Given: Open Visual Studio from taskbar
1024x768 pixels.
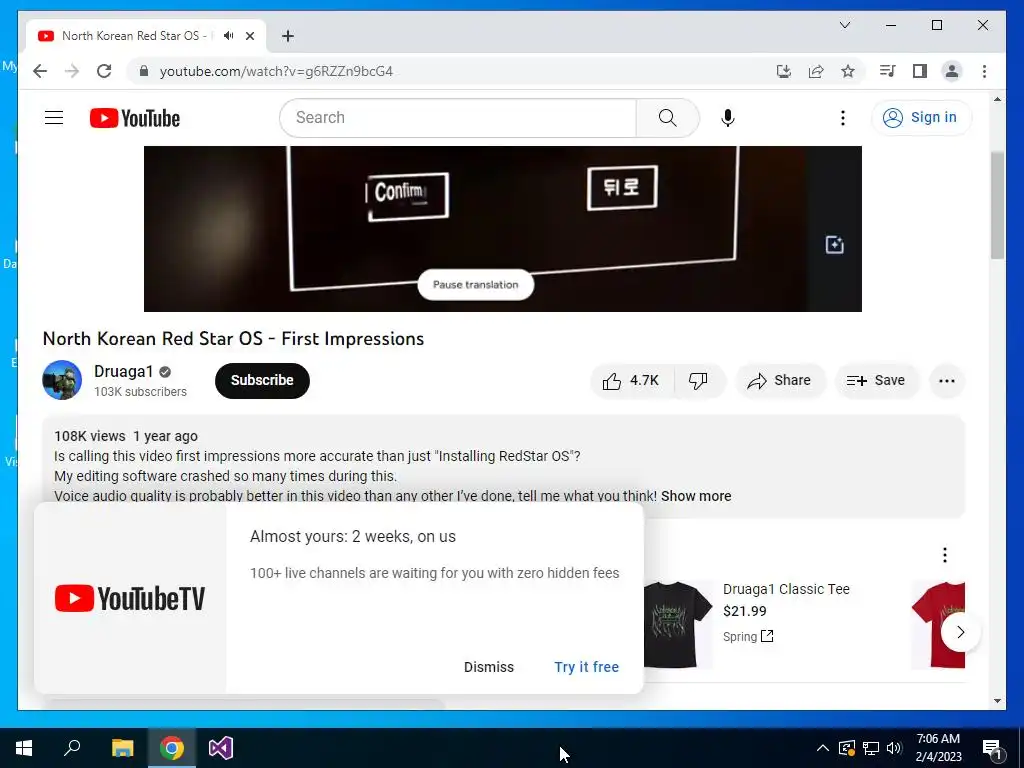Looking at the screenshot, I should click(221, 748).
